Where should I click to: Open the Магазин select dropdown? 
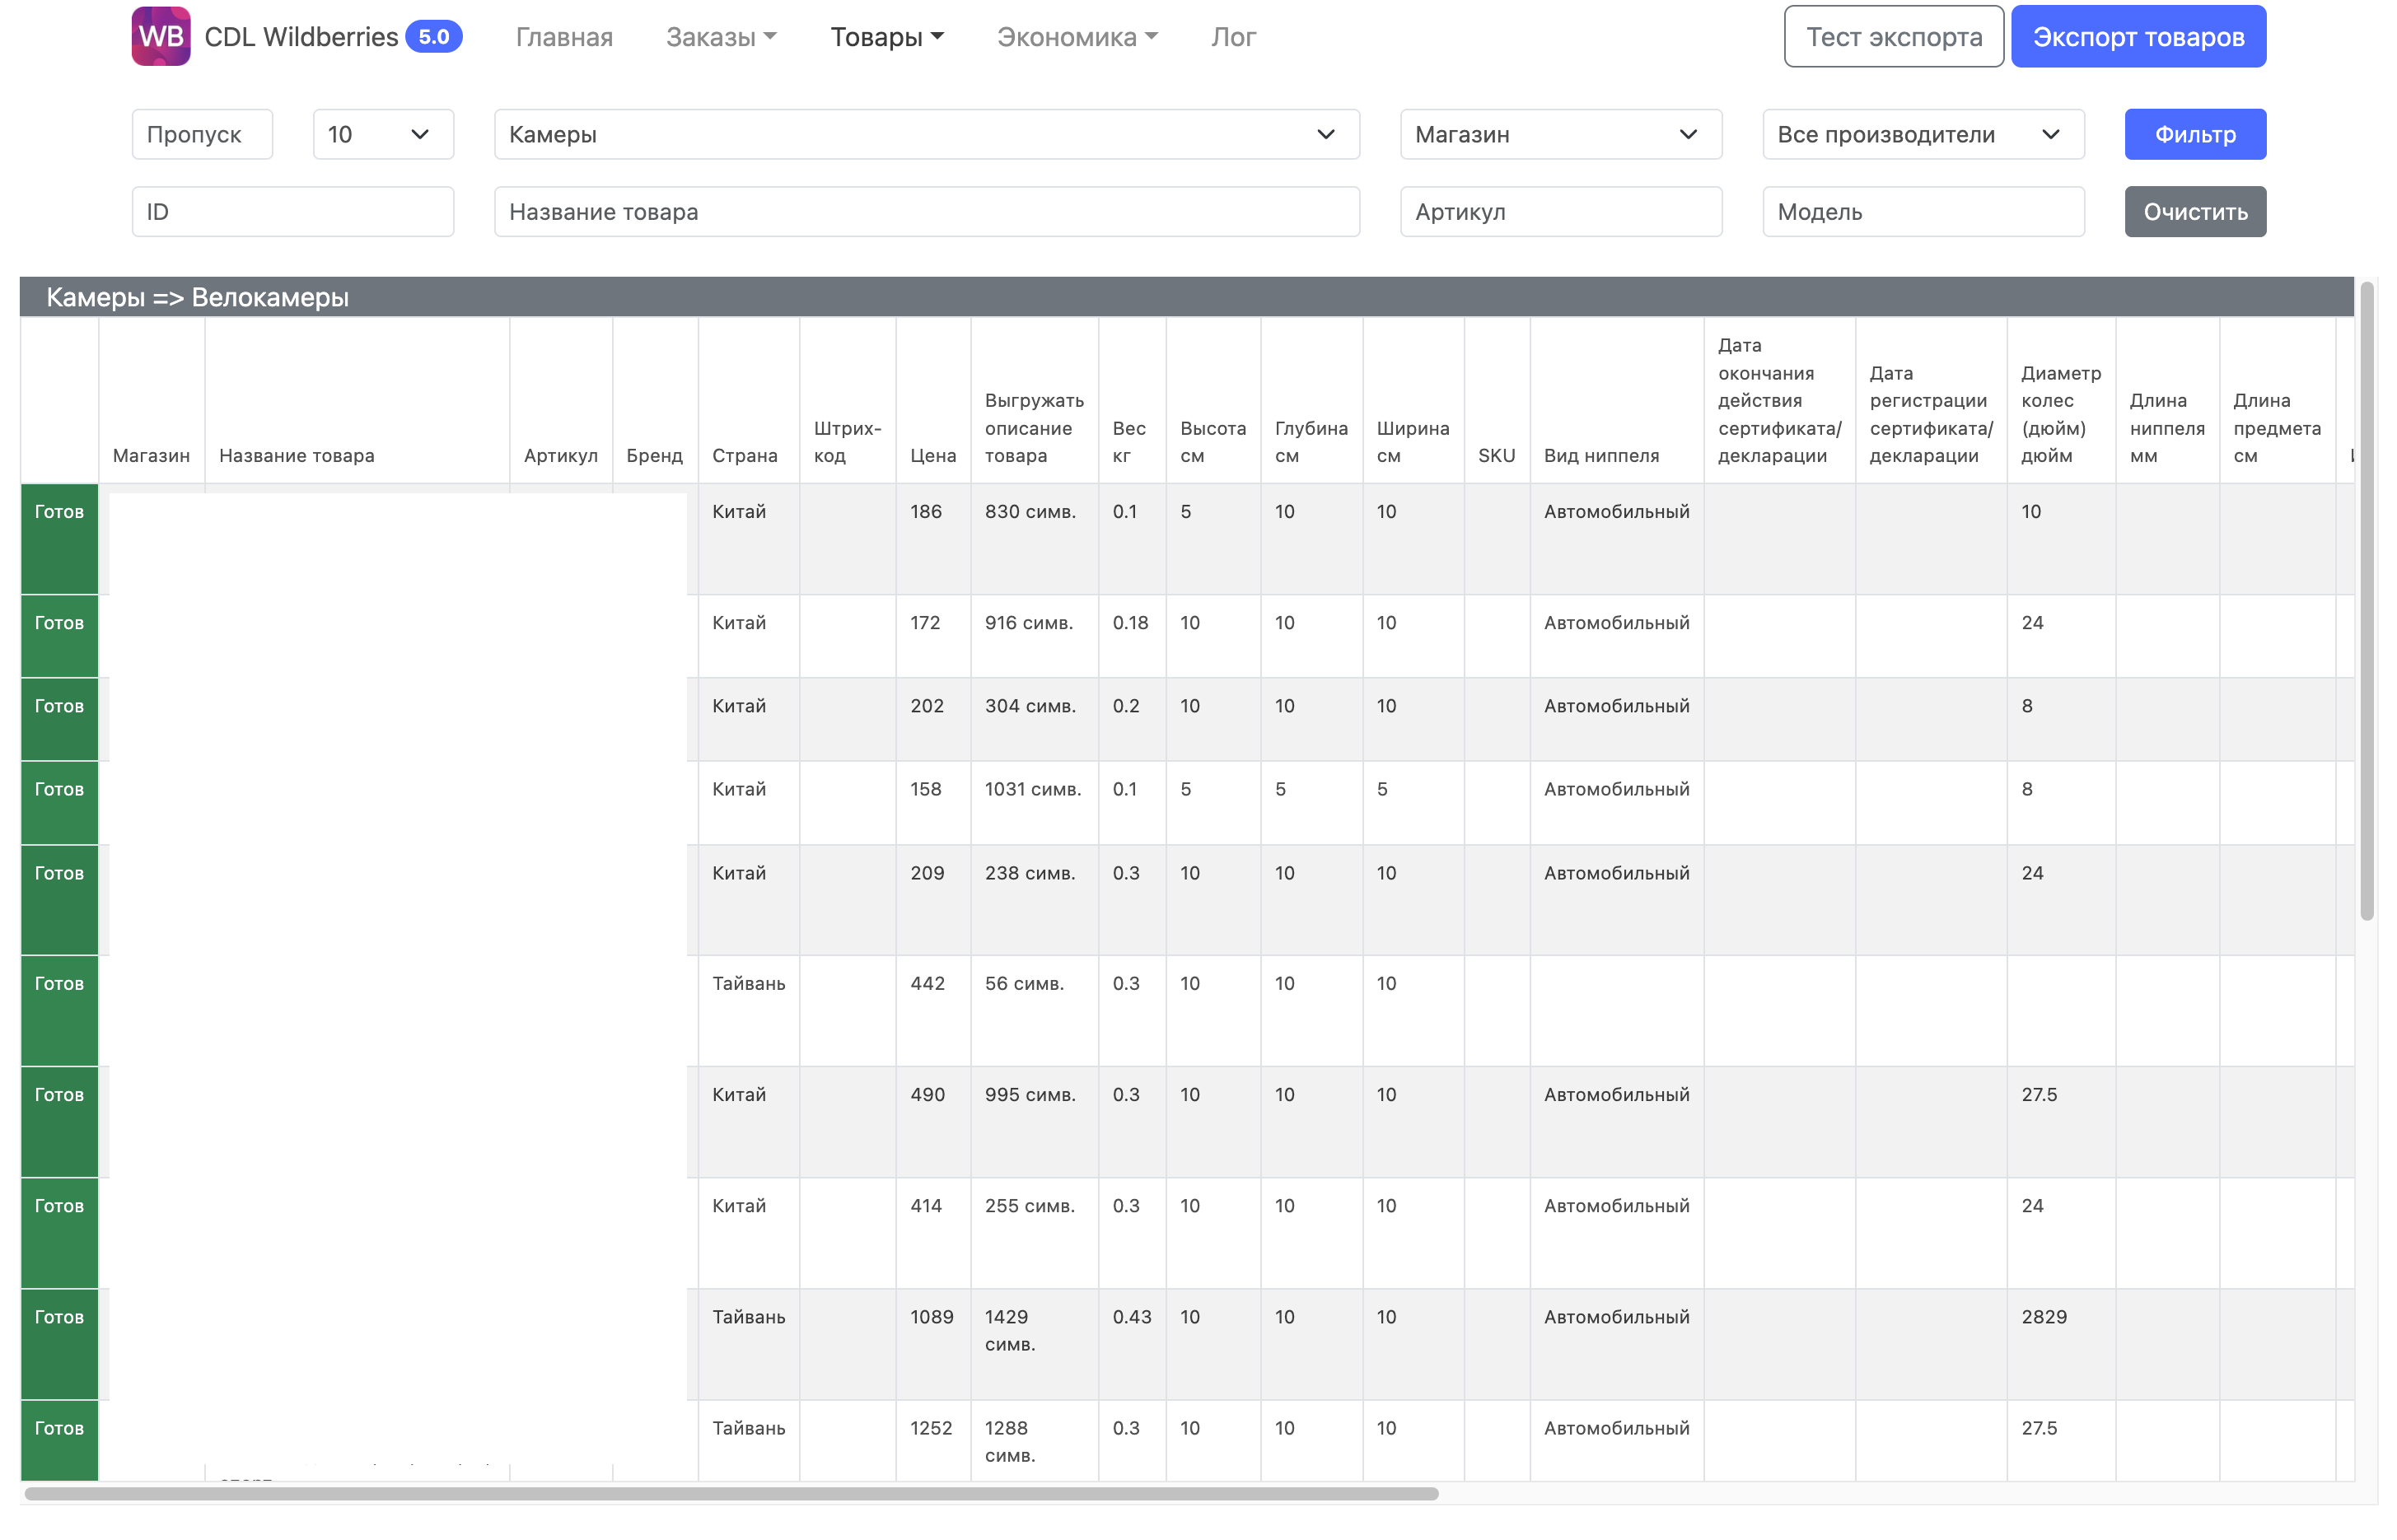1560,134
